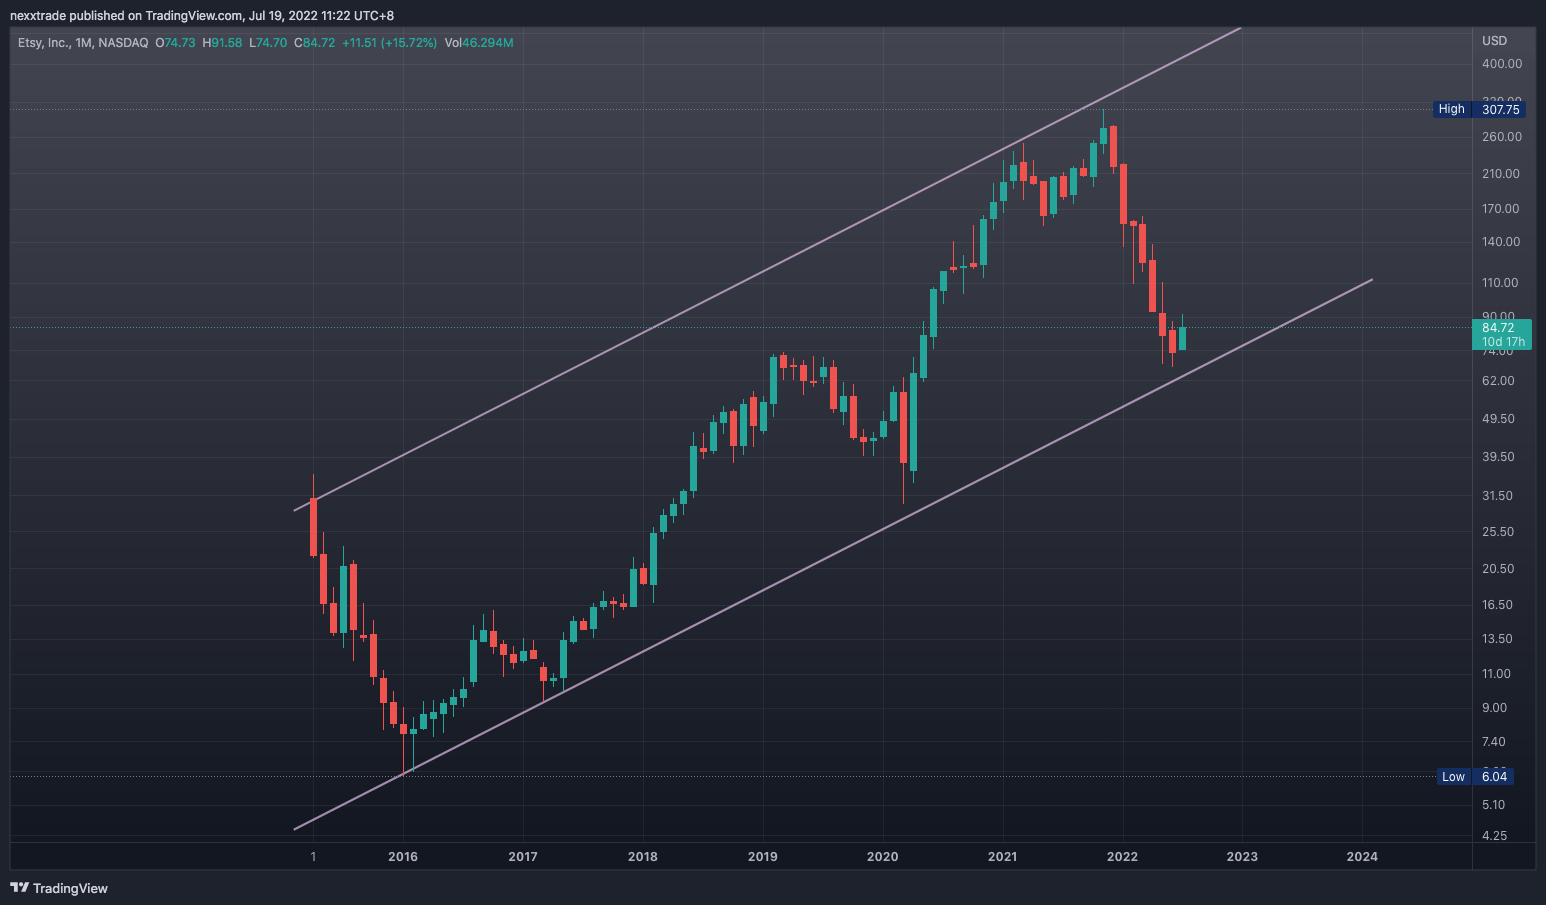Click 140.00 on the price axis

(x=1500, y=241)
